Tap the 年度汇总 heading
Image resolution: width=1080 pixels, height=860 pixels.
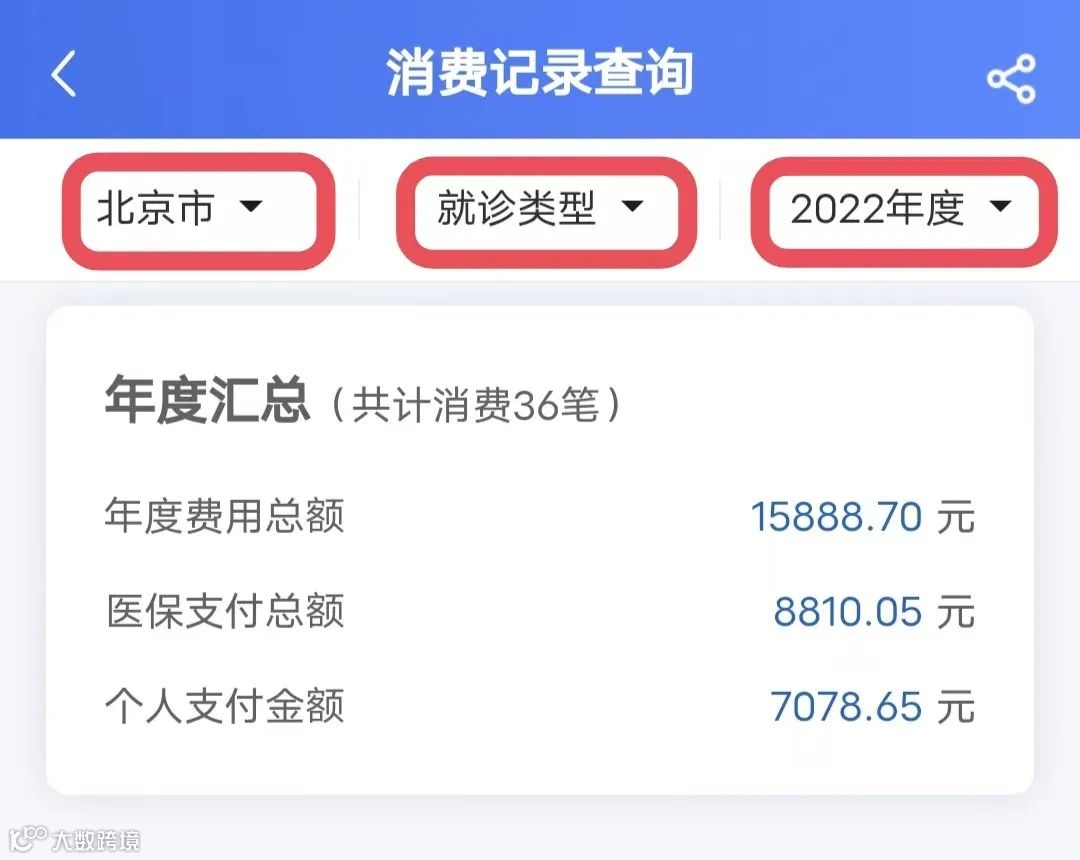pos(207,399)
